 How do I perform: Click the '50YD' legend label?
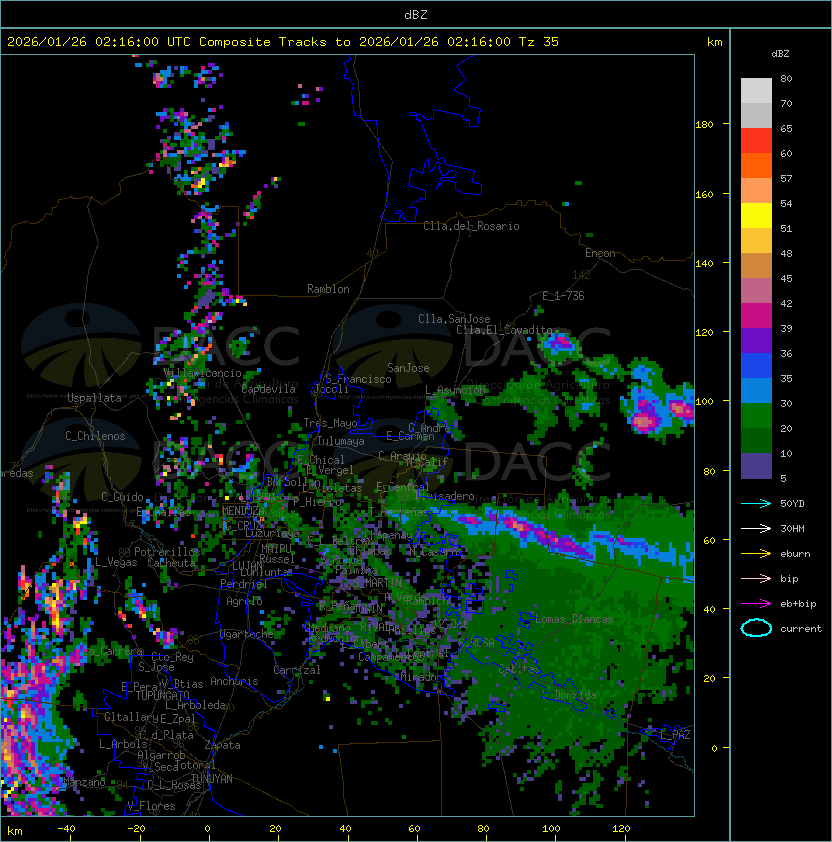click(792, 504)
